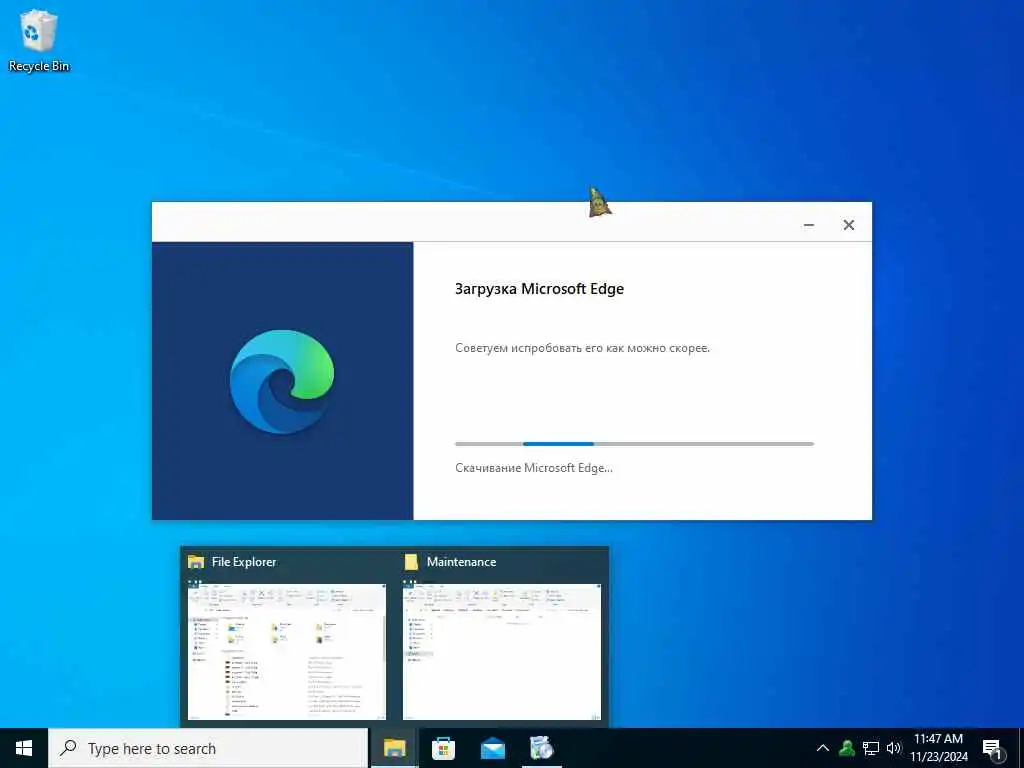Minimize the Edge installer window
Viewport: 1024px width, 768px height.
pos(808,225)
